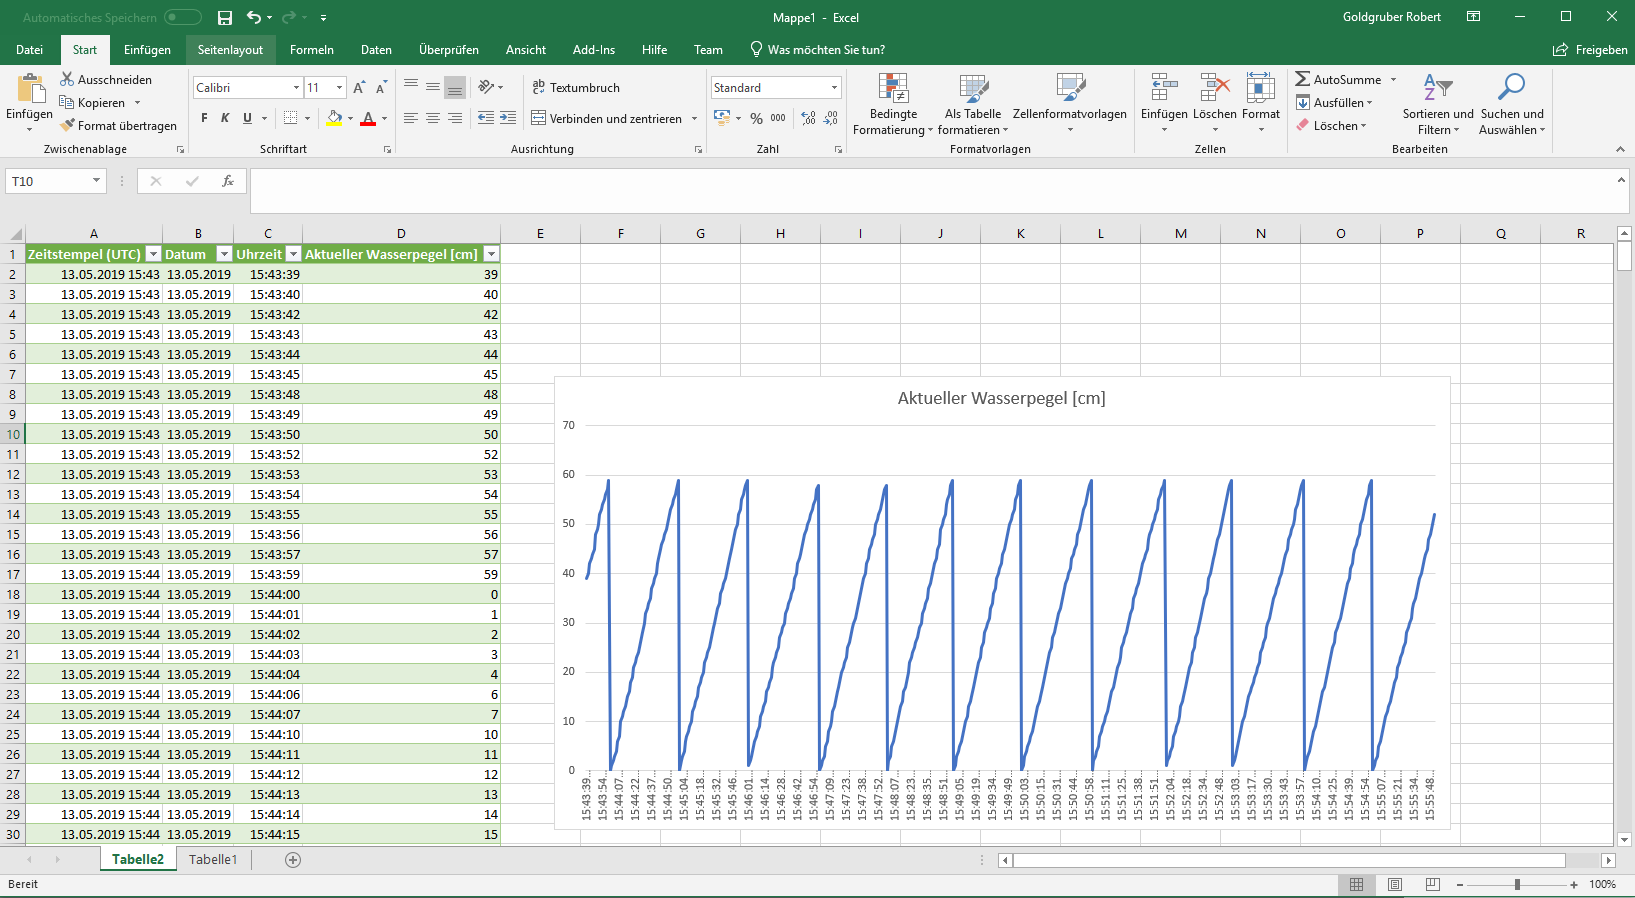
Task: Switch to page break preview view
Action: coord(1432,884)
